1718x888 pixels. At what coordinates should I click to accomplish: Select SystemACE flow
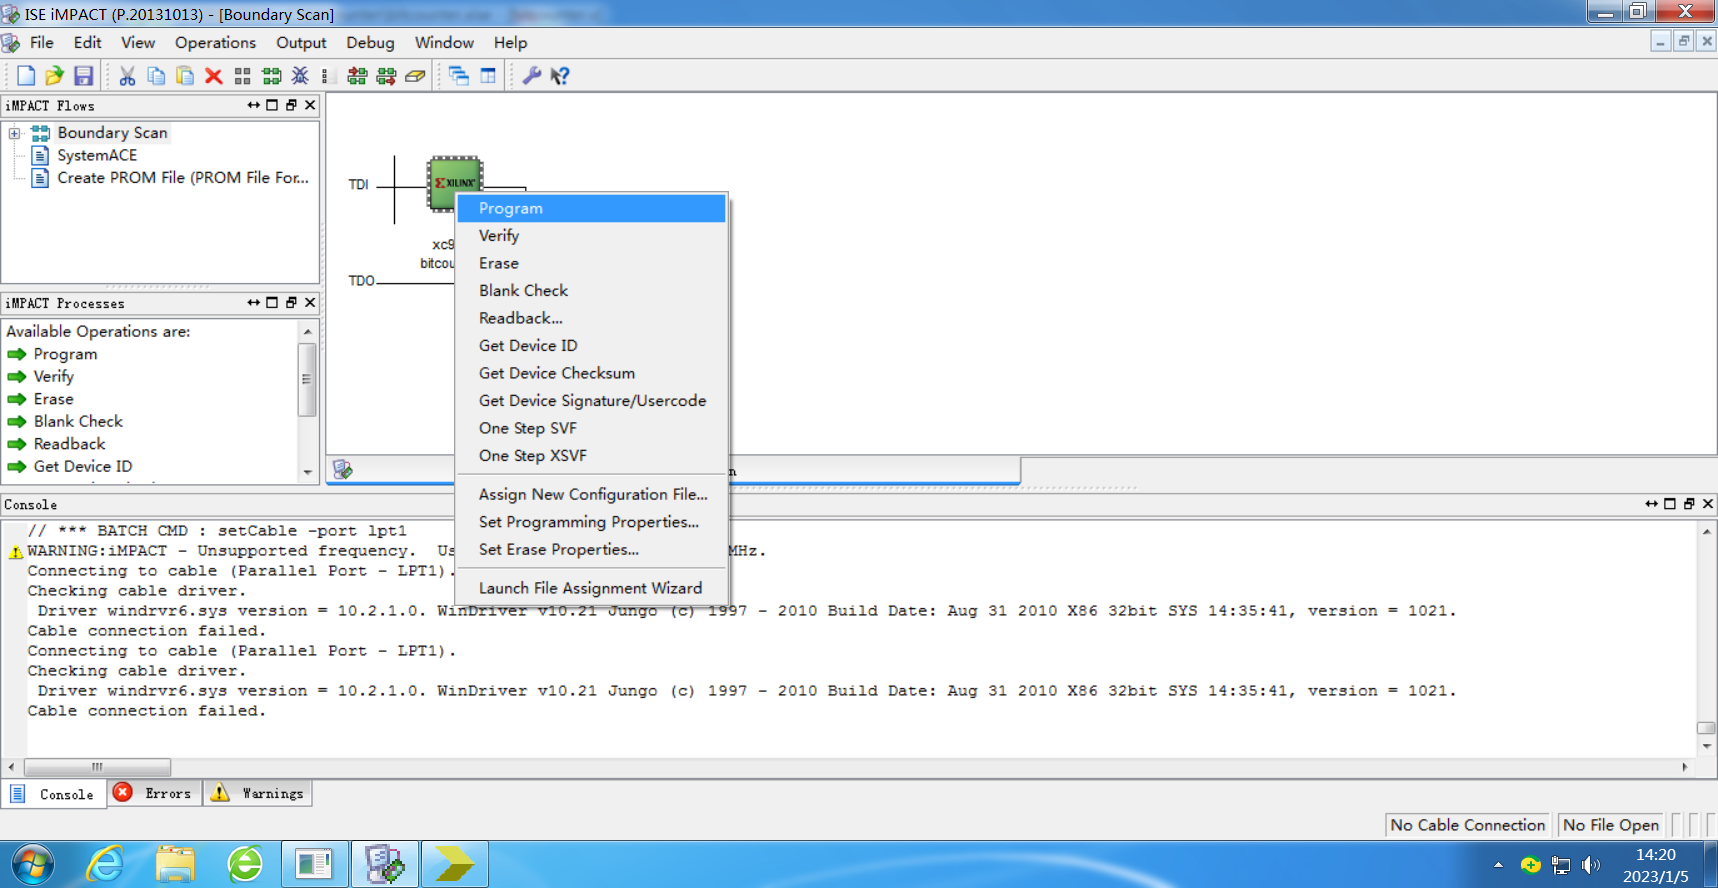coord(97,155)
